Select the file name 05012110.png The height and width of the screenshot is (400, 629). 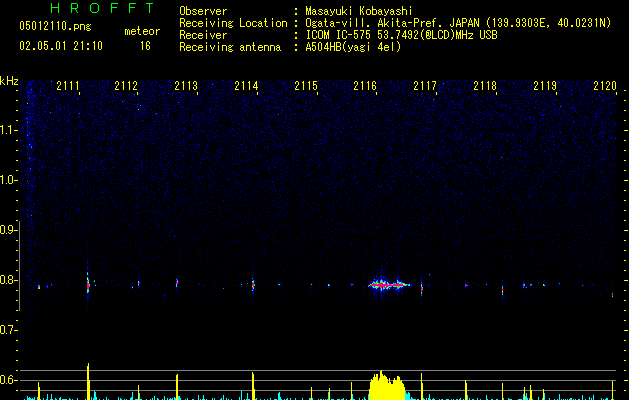[55, 26]
